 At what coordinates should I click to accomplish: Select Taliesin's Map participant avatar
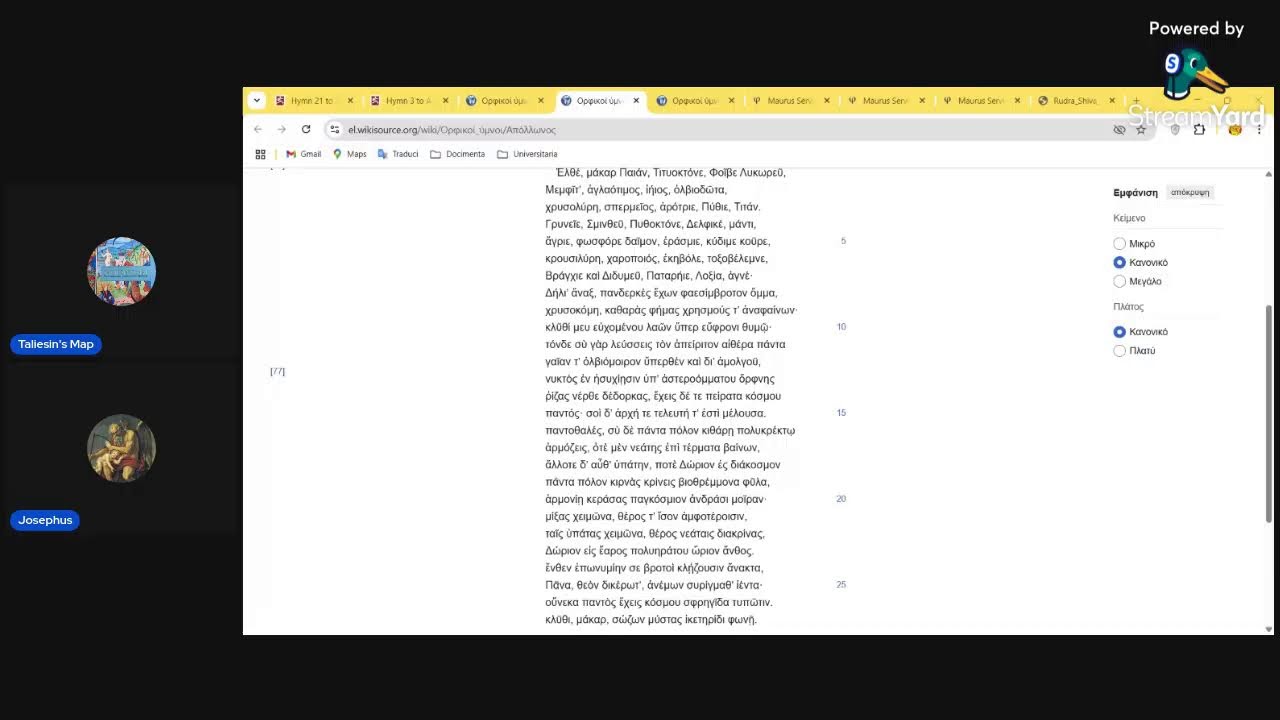point(121,271)
